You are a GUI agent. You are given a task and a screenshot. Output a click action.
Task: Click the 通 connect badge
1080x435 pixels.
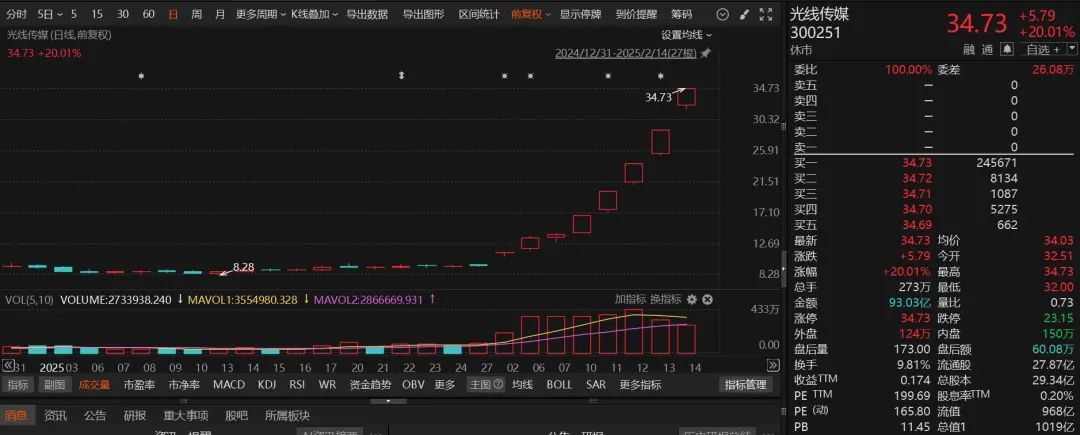pos(988,49)
